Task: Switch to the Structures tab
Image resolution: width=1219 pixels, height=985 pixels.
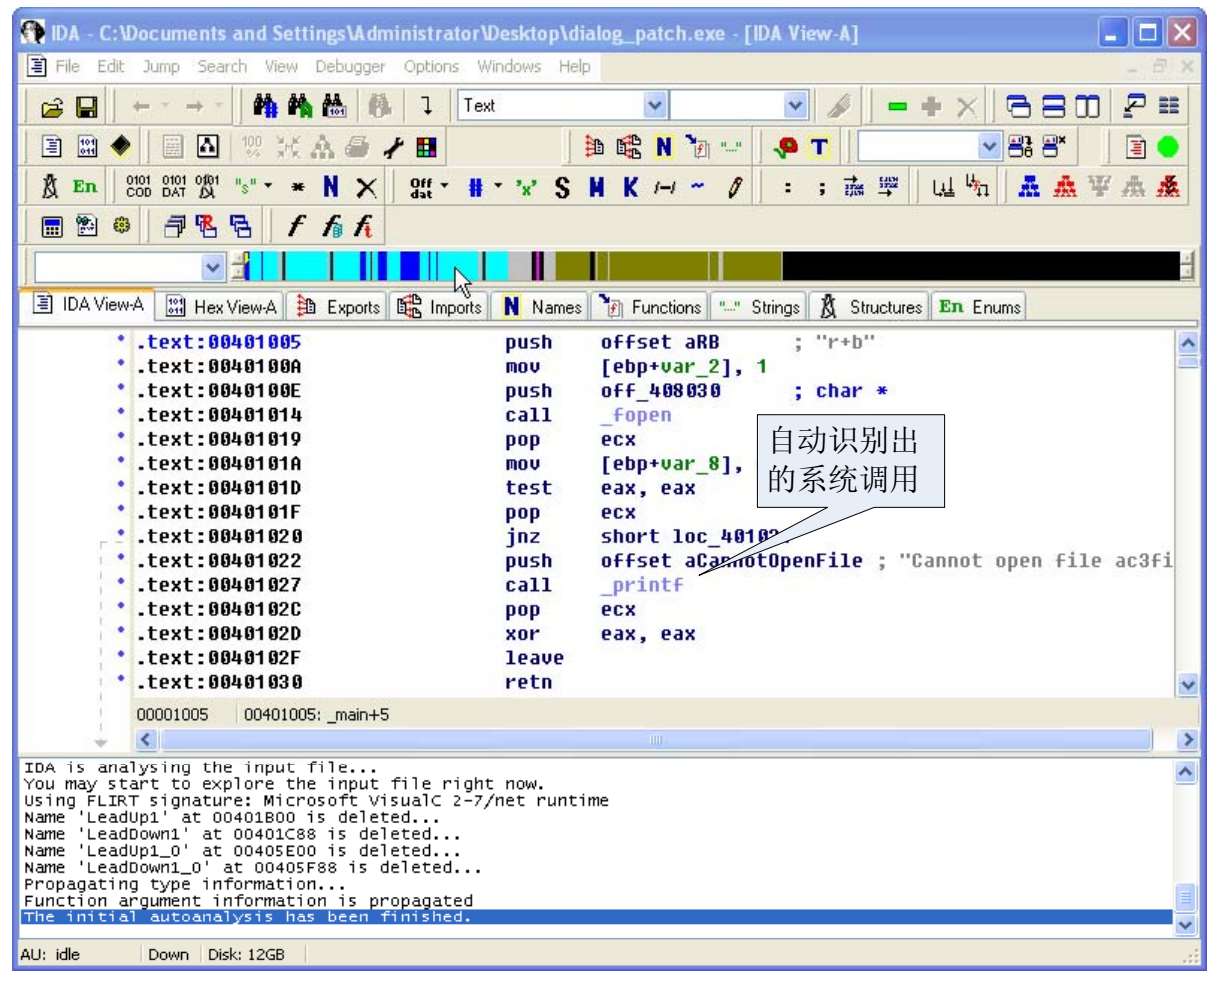Action: coord(869,307)
